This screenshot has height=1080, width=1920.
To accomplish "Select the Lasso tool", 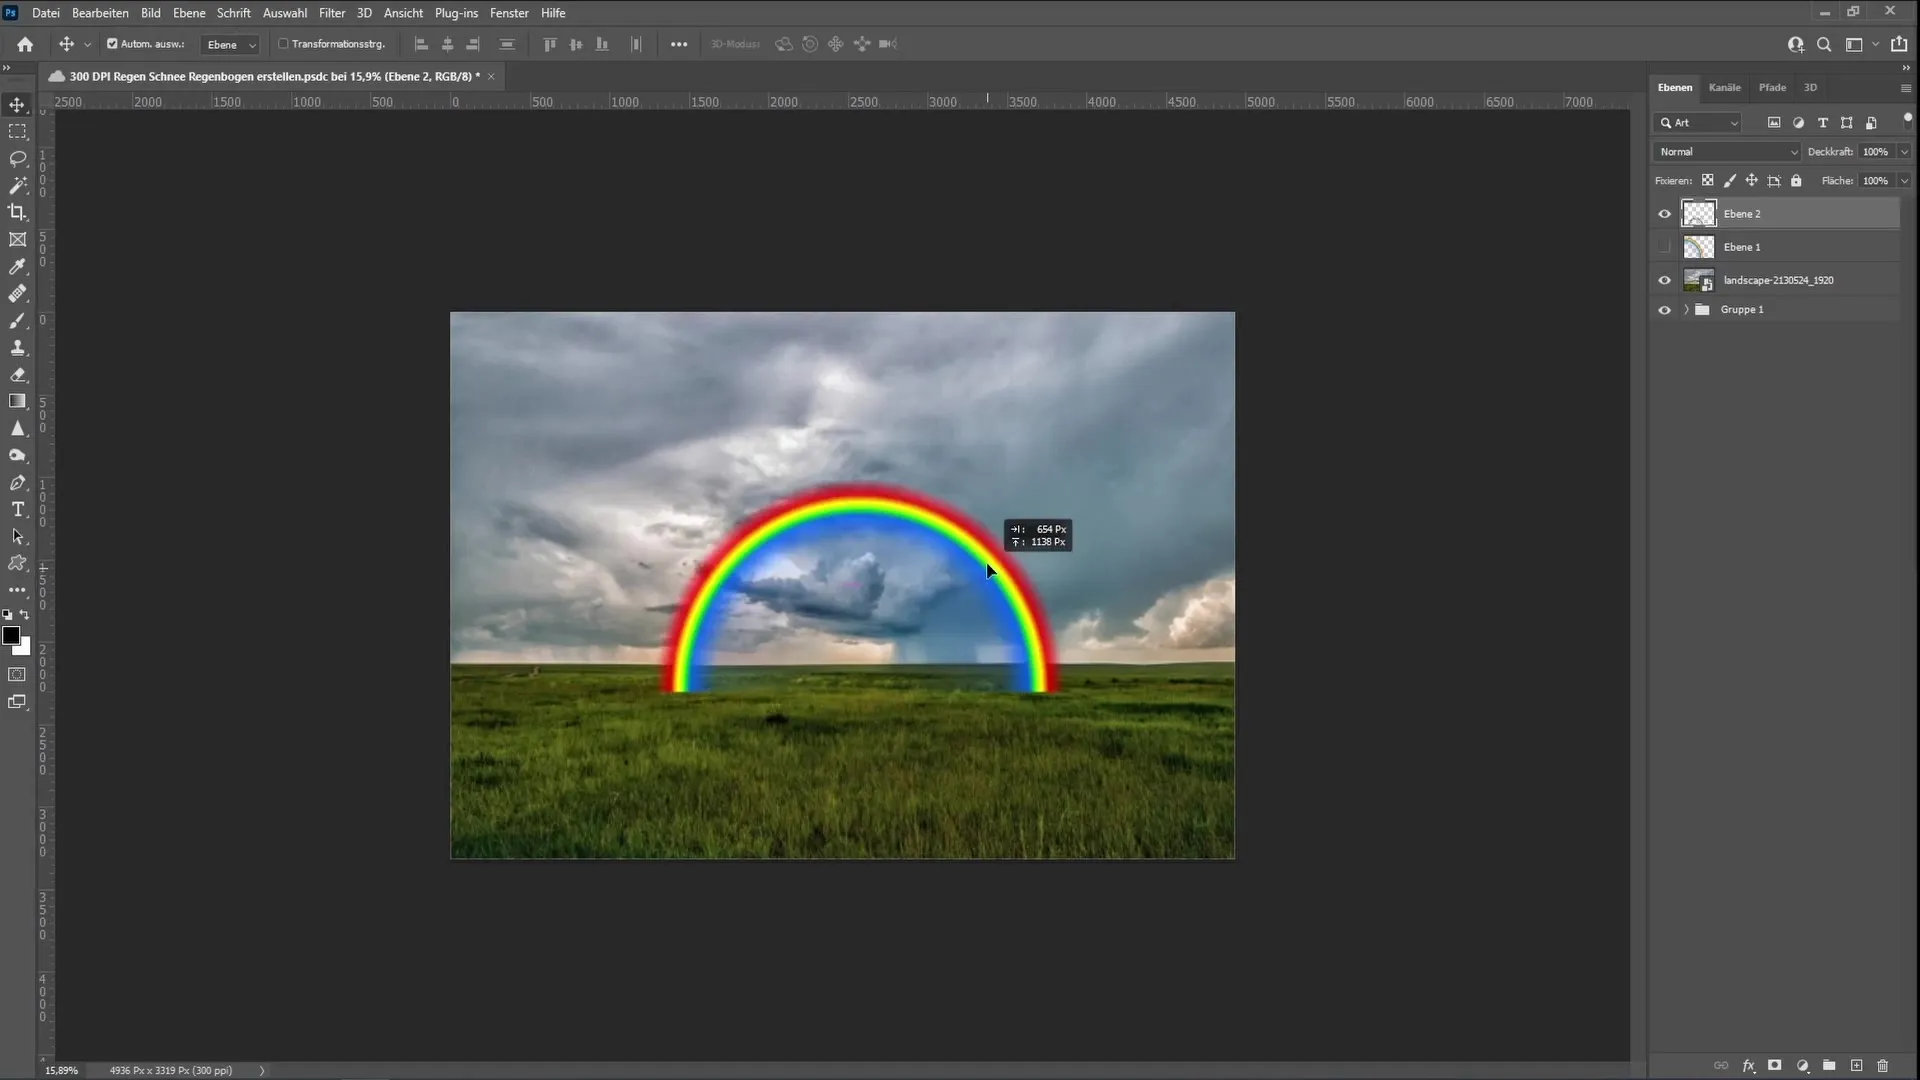I will point(18,158).
